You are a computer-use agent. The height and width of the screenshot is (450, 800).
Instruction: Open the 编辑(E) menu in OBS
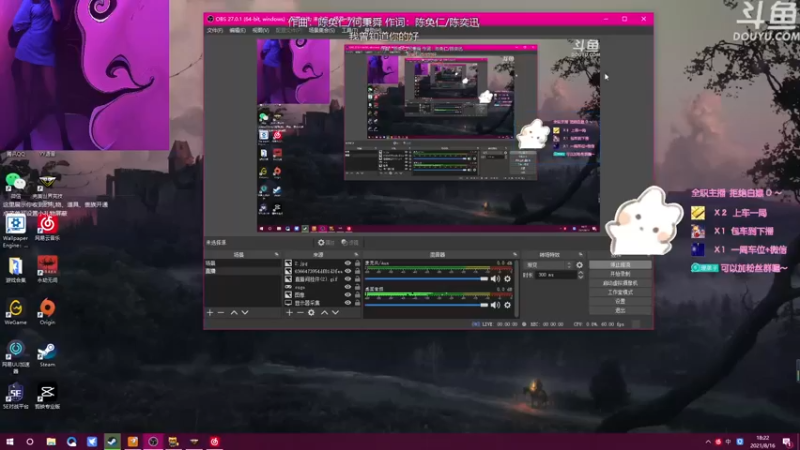click(x=237, y=31)
